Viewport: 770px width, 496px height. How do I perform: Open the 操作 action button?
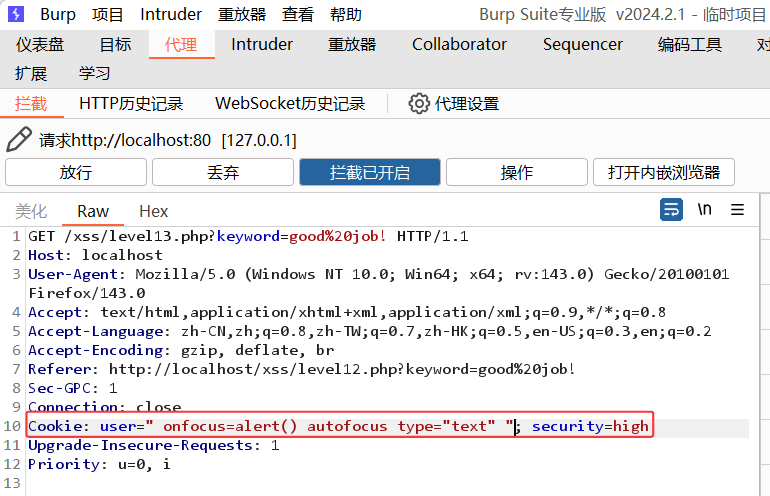coord(517,172)
